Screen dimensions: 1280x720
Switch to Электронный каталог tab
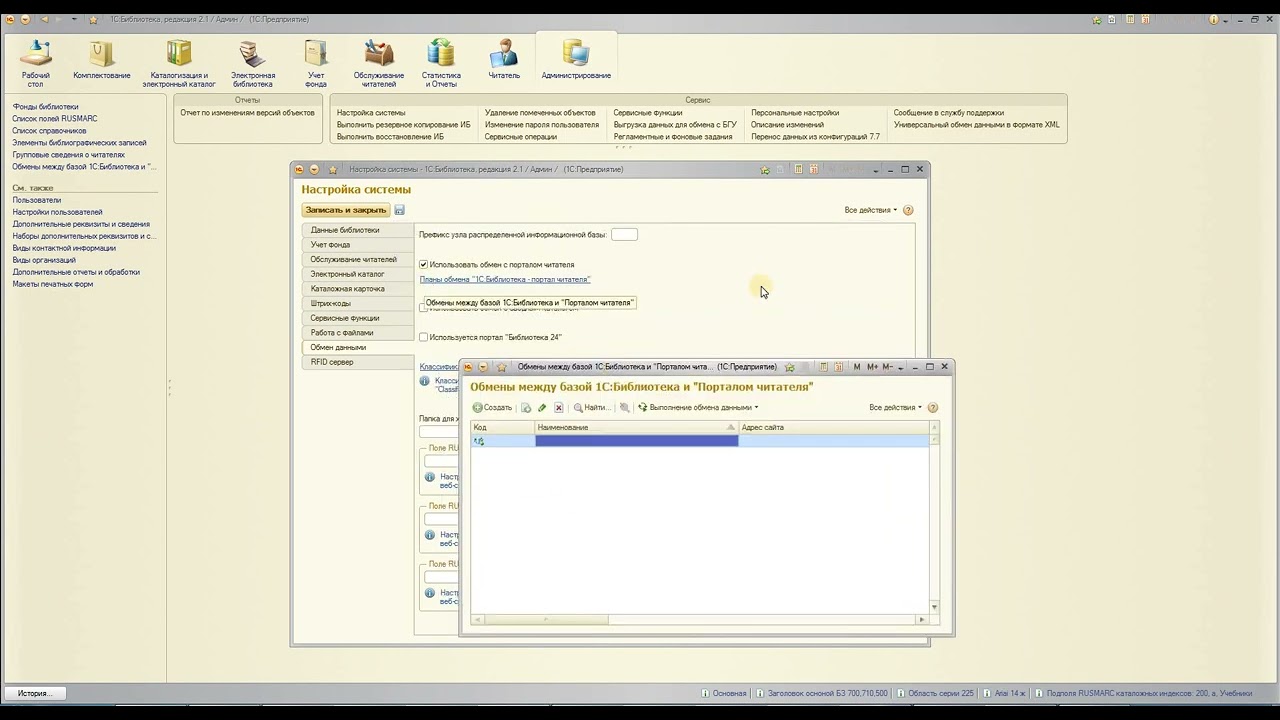(358, 274)
